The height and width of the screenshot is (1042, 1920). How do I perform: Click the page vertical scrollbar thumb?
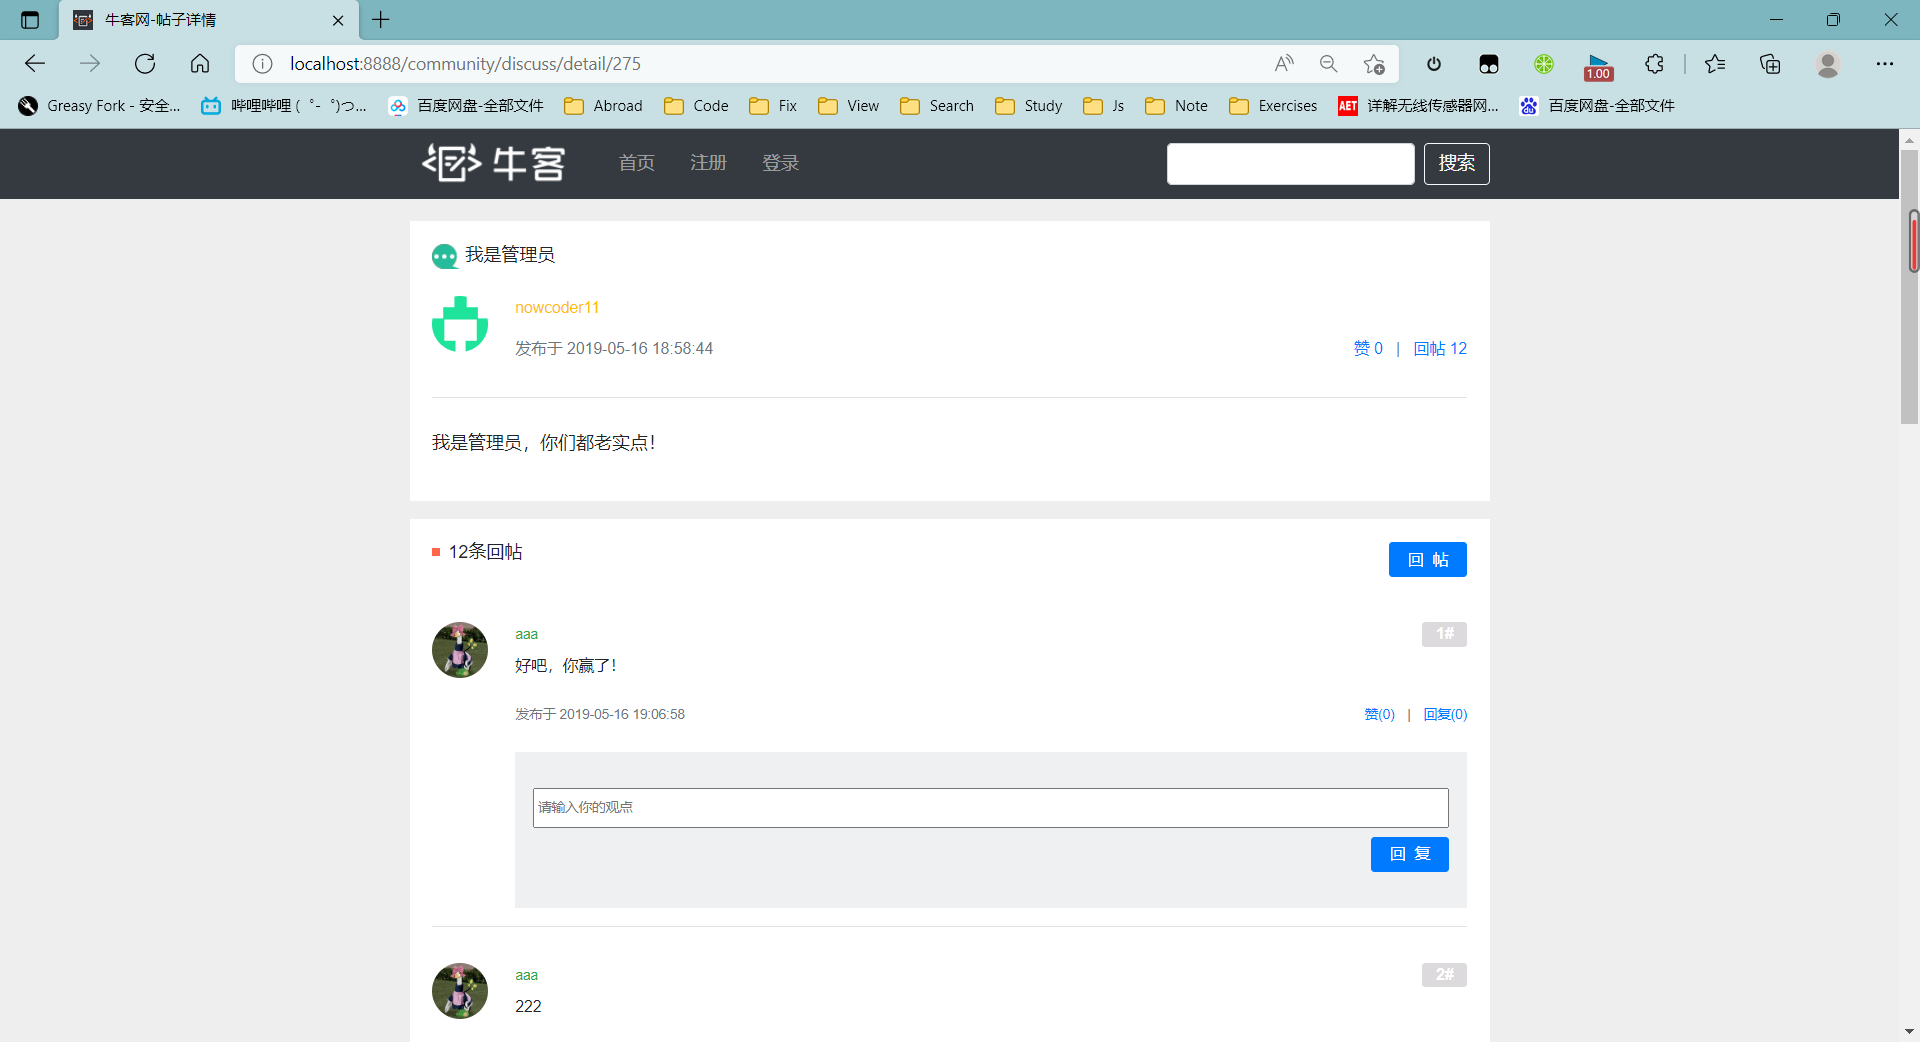coord(1909,290)
